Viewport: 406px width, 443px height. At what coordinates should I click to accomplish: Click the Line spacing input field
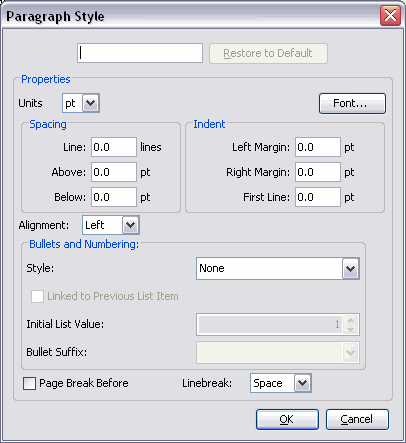click(x=114, y=147)
